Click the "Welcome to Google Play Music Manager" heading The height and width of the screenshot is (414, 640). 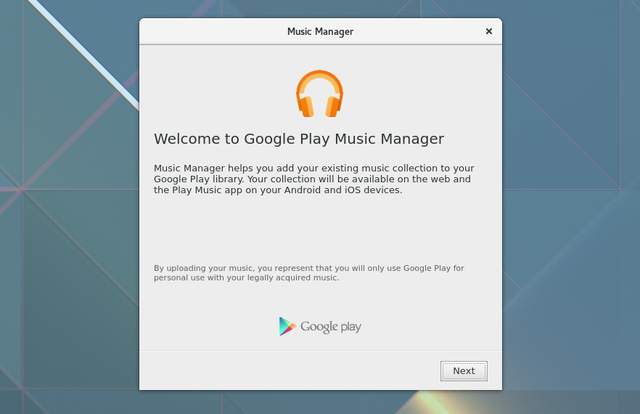(x=299, y=139)
